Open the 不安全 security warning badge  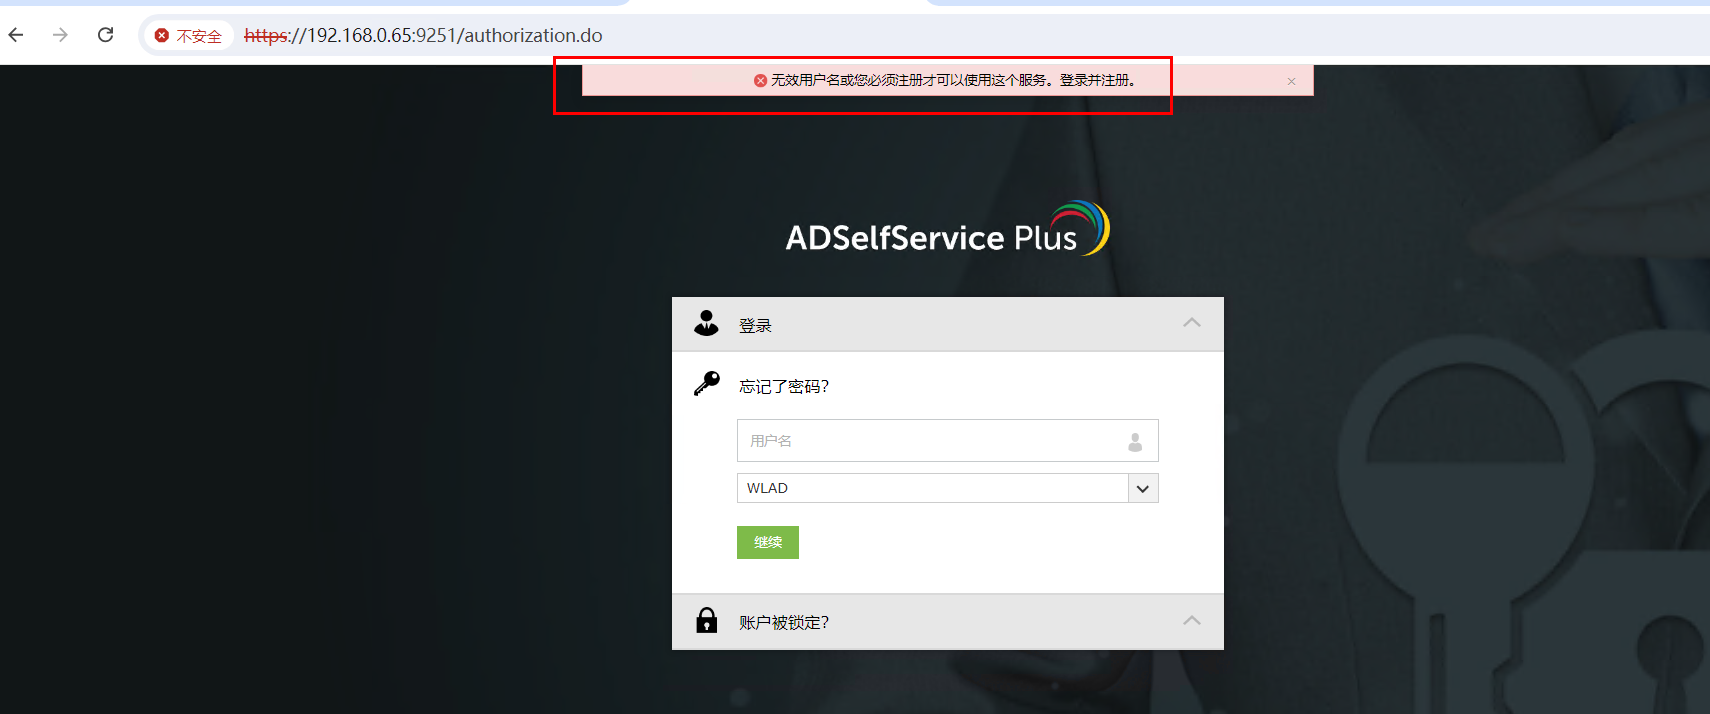coord(188,36)
